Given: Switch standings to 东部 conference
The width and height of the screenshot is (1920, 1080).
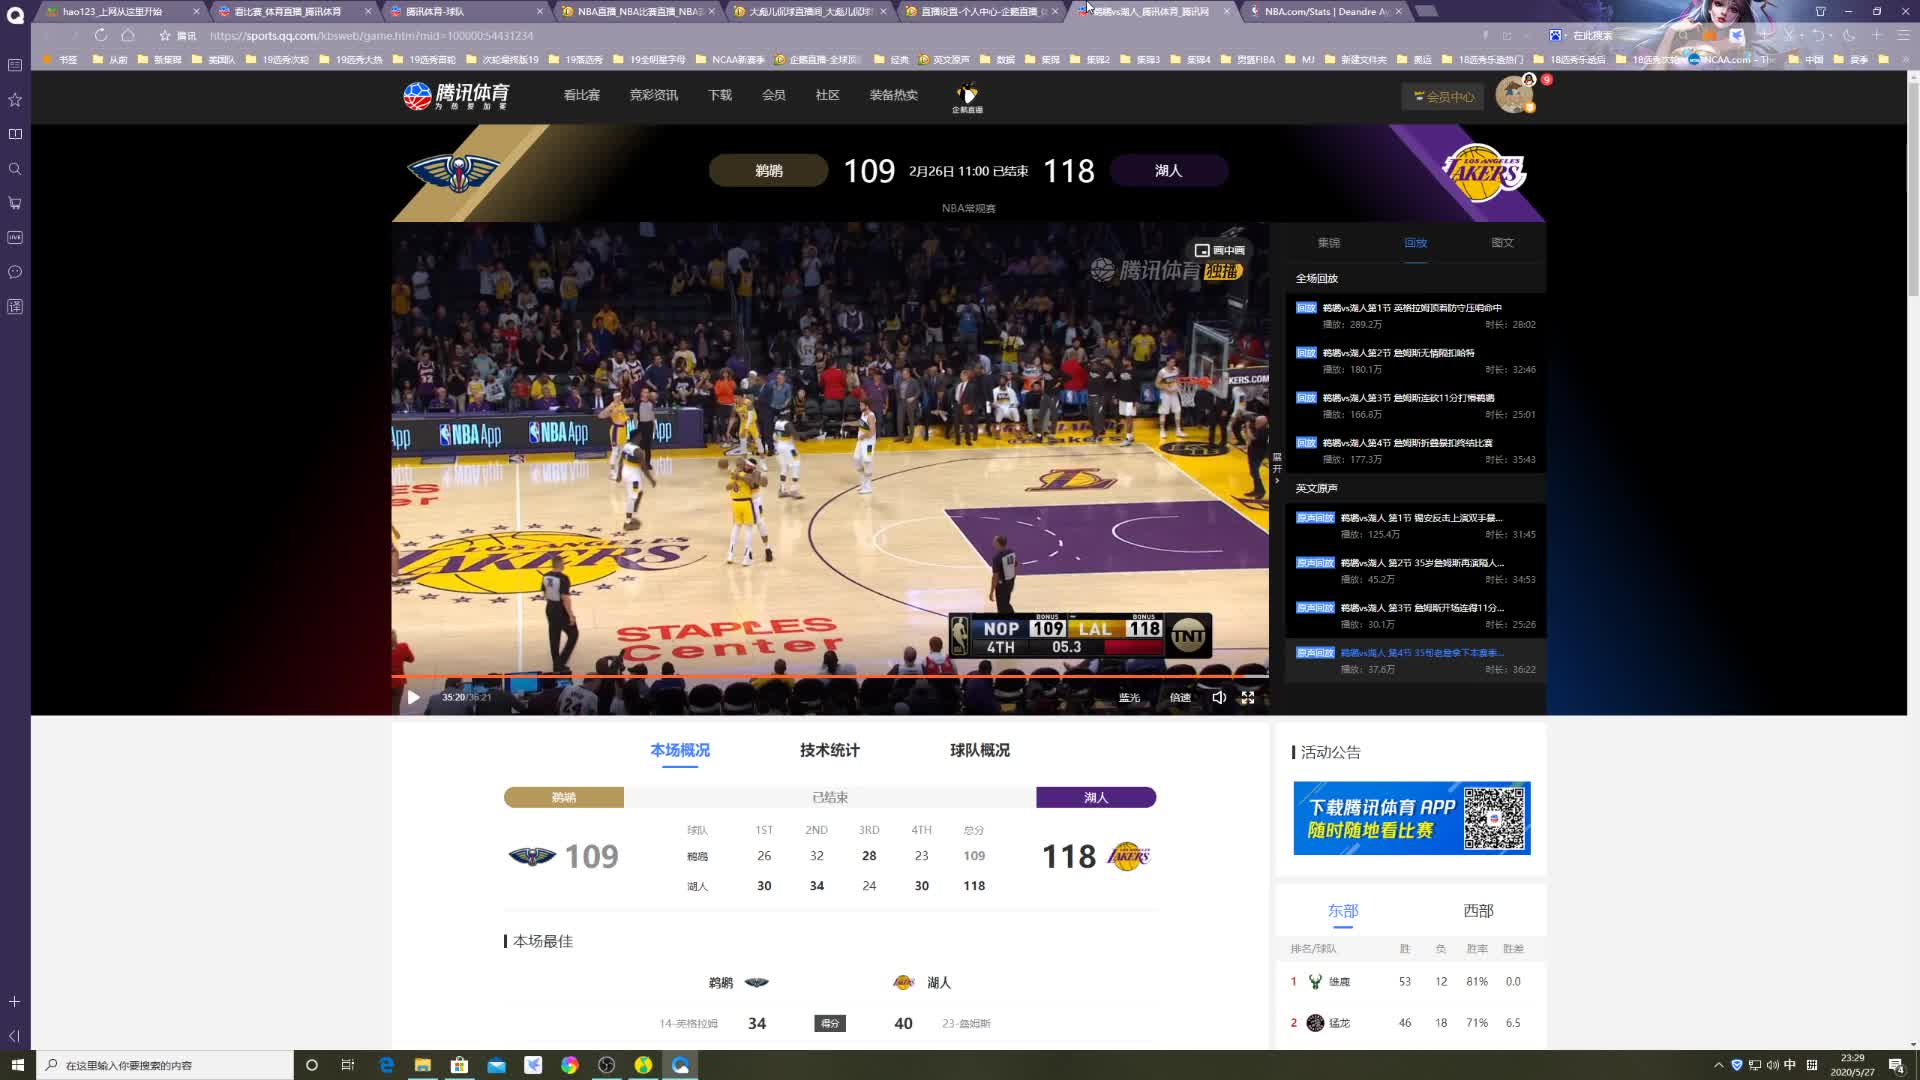Looking at the screenshot, I should [x=1342, y=911].
